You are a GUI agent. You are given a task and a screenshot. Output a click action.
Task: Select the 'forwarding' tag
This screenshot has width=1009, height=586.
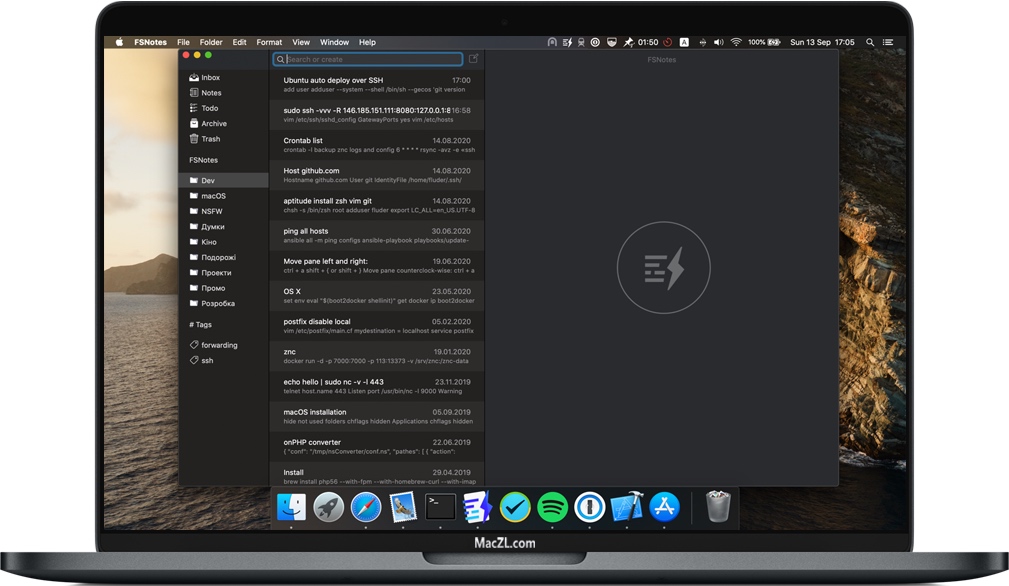[220, 345]
